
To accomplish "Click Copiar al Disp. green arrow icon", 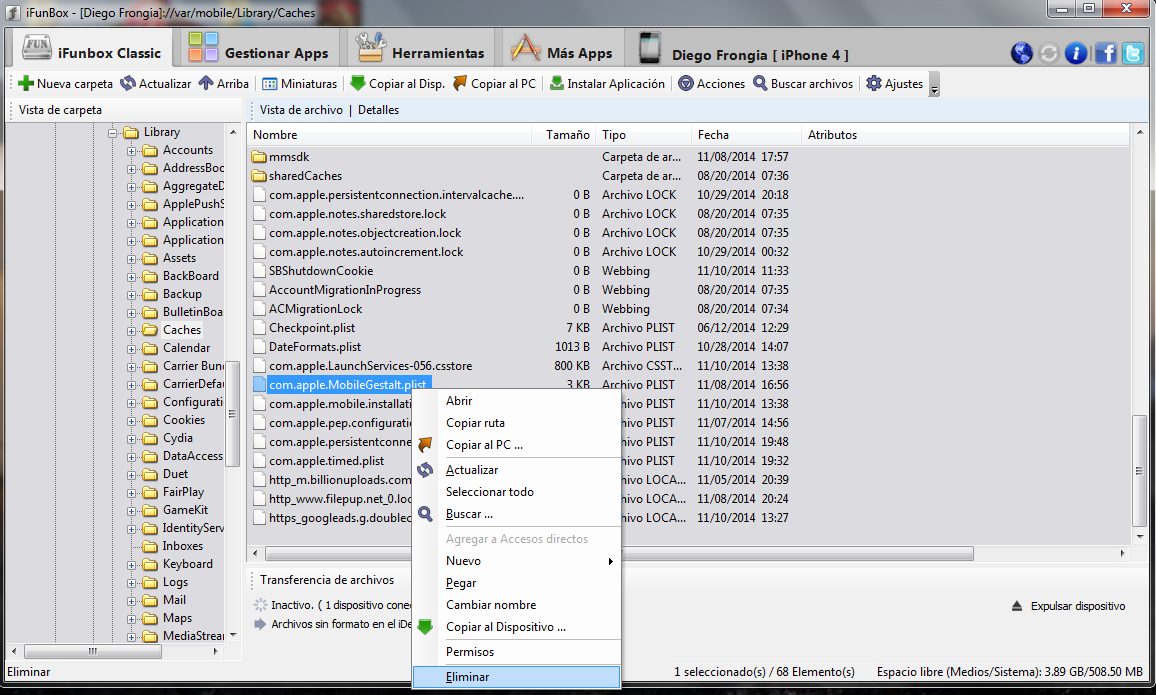I will pyautogui.click(x=358, y=84).
